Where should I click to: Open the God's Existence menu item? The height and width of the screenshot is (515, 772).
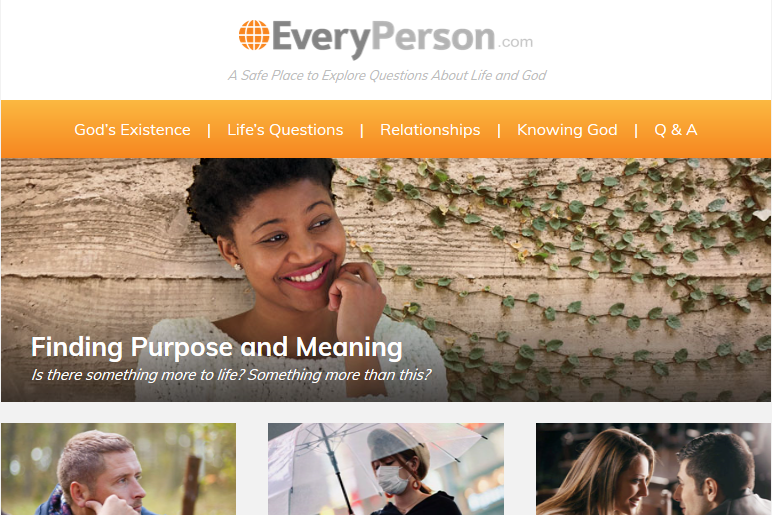pos(132,129)
